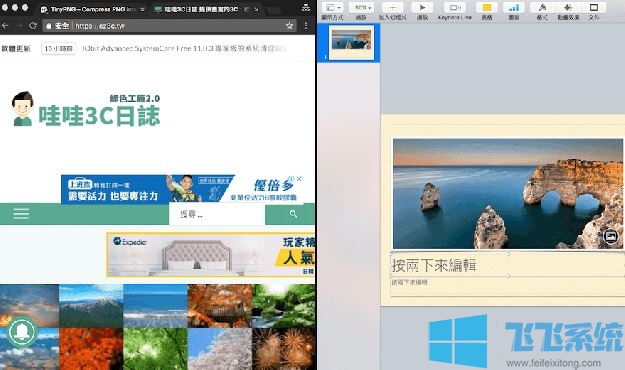
Task: Click the Keynote add slide (加入幻燈片) button
Action: pos(393,8)
